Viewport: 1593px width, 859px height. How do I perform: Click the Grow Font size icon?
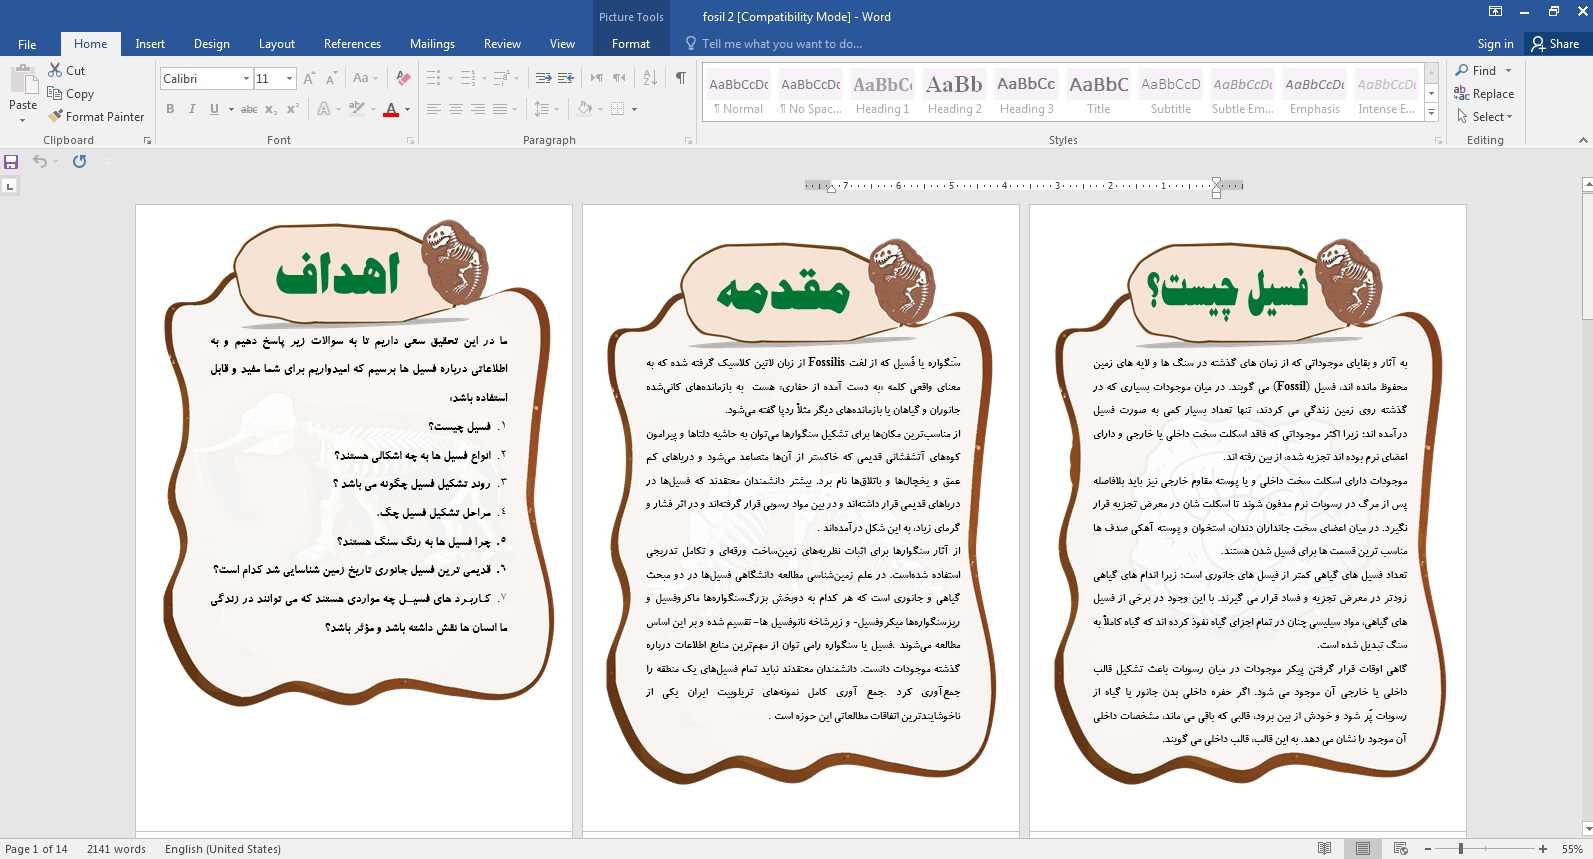(x=309, y=78)
